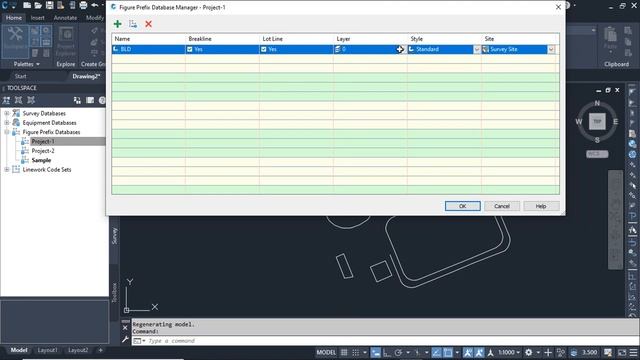Click the command line customize wrench icon
This screenshot has height=360, width=640.
coord(125,340)
